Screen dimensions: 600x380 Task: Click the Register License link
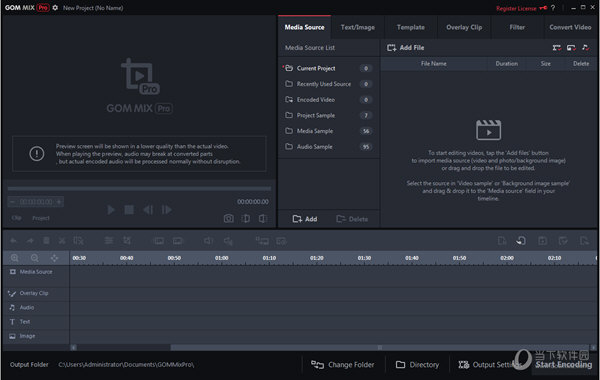click(x=516, y=8)
